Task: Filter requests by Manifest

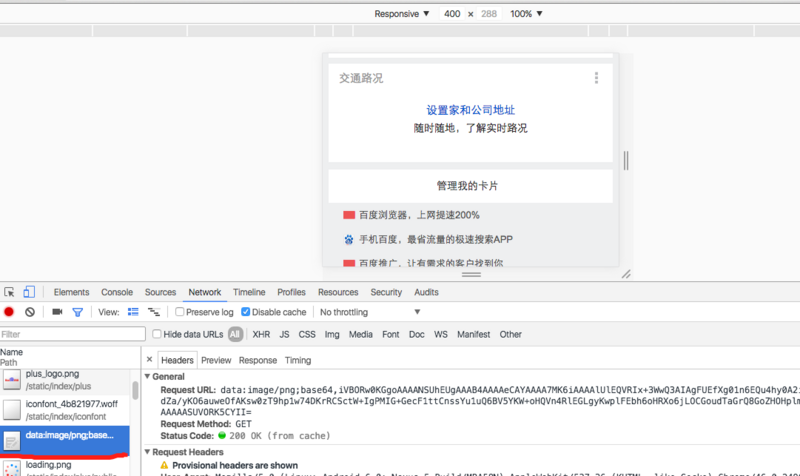Action: tap(473, 334)
